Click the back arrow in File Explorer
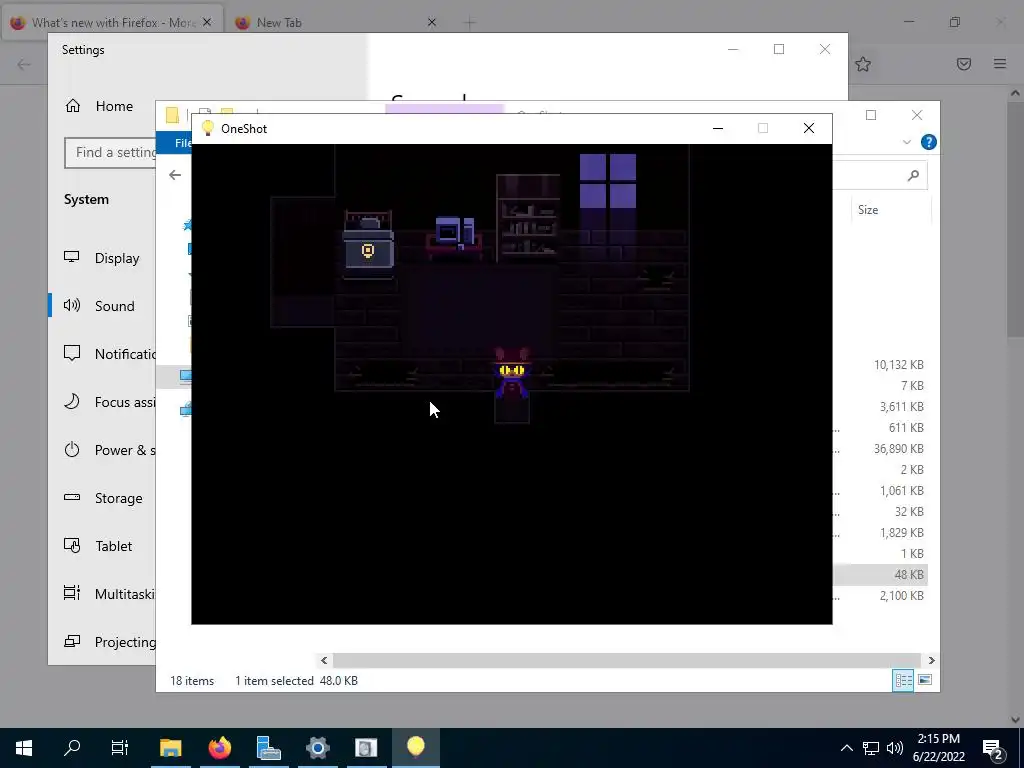 point(174,175)
